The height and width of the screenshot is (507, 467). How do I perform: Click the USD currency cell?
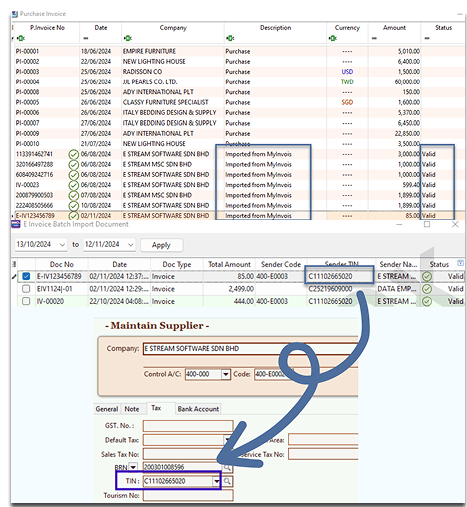pos(347,72)
